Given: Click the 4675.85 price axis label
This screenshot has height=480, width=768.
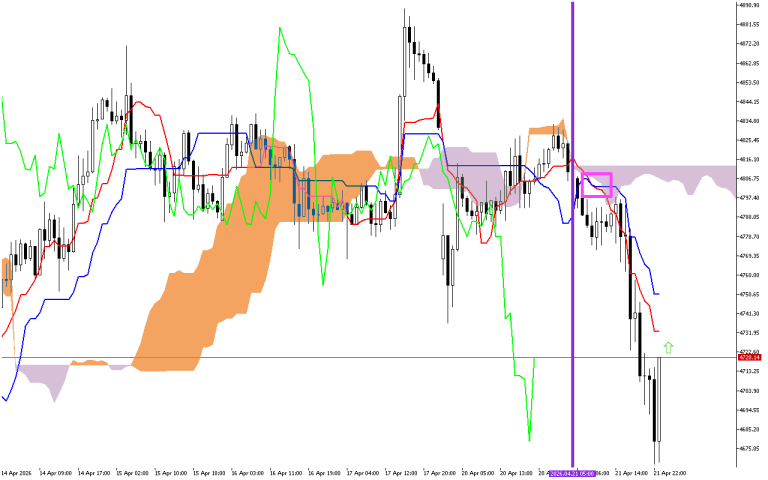Looking at the screenshot, I should point(749,448).
